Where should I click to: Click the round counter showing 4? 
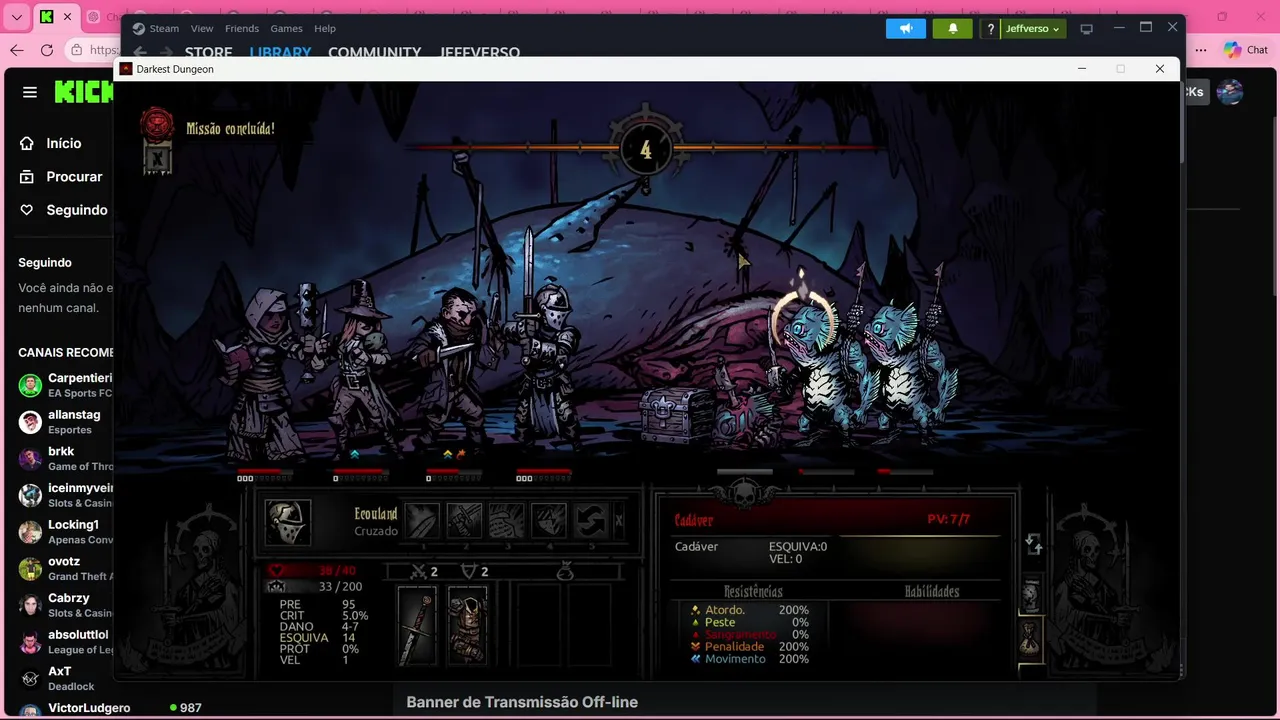(x=646, y=150)
